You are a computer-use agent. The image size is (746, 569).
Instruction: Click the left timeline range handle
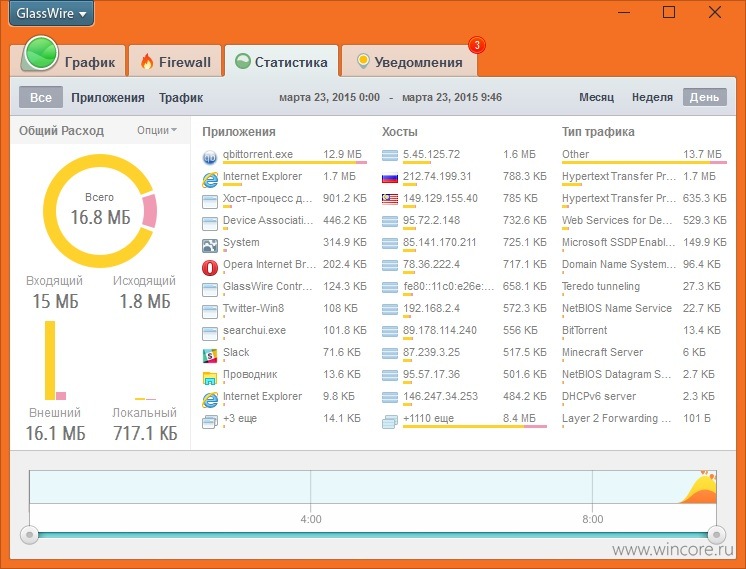point(29,535)
